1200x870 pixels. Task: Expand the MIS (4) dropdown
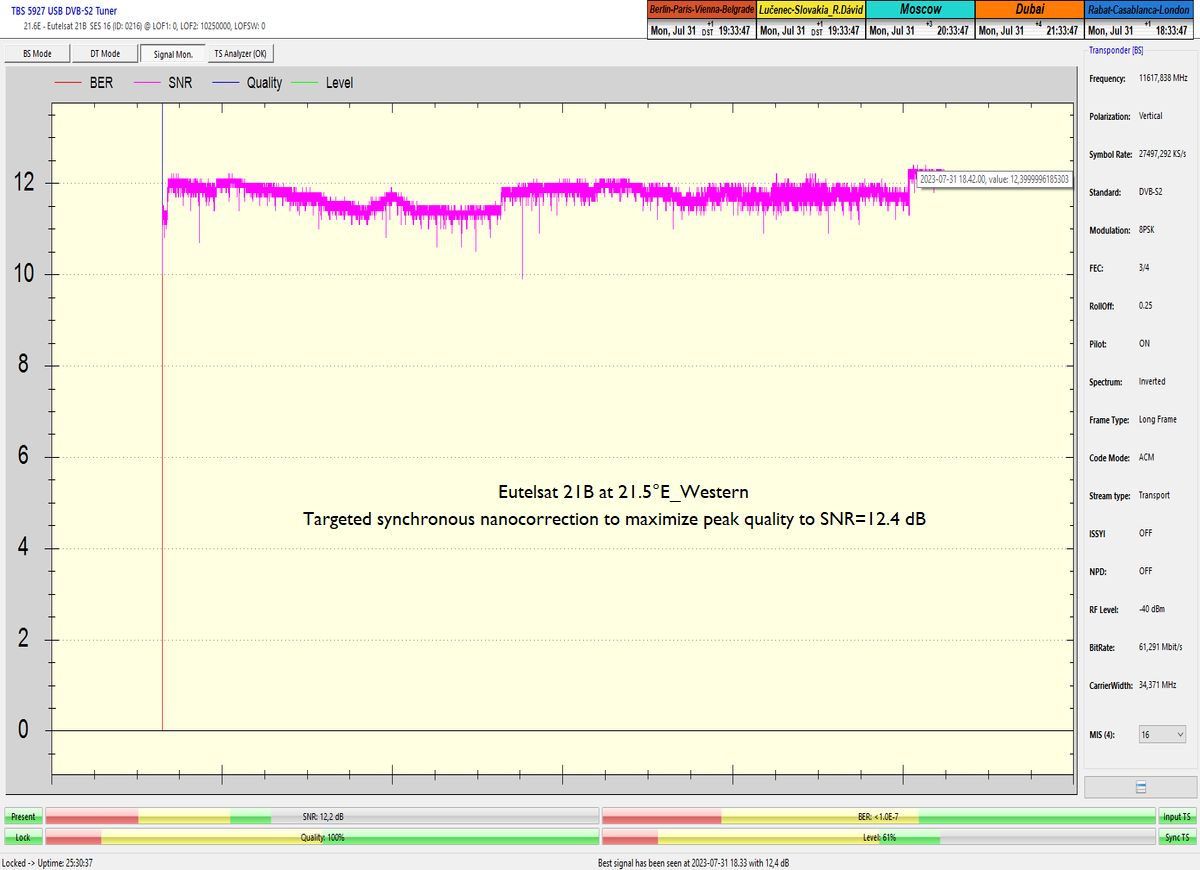pyautogui.click(x=1162, y=735)
